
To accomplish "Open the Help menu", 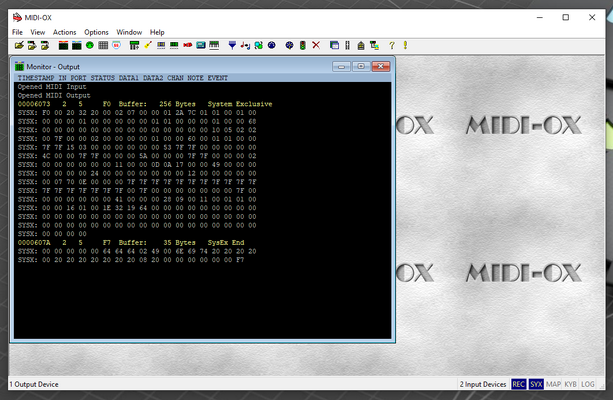I will point(157,32).
